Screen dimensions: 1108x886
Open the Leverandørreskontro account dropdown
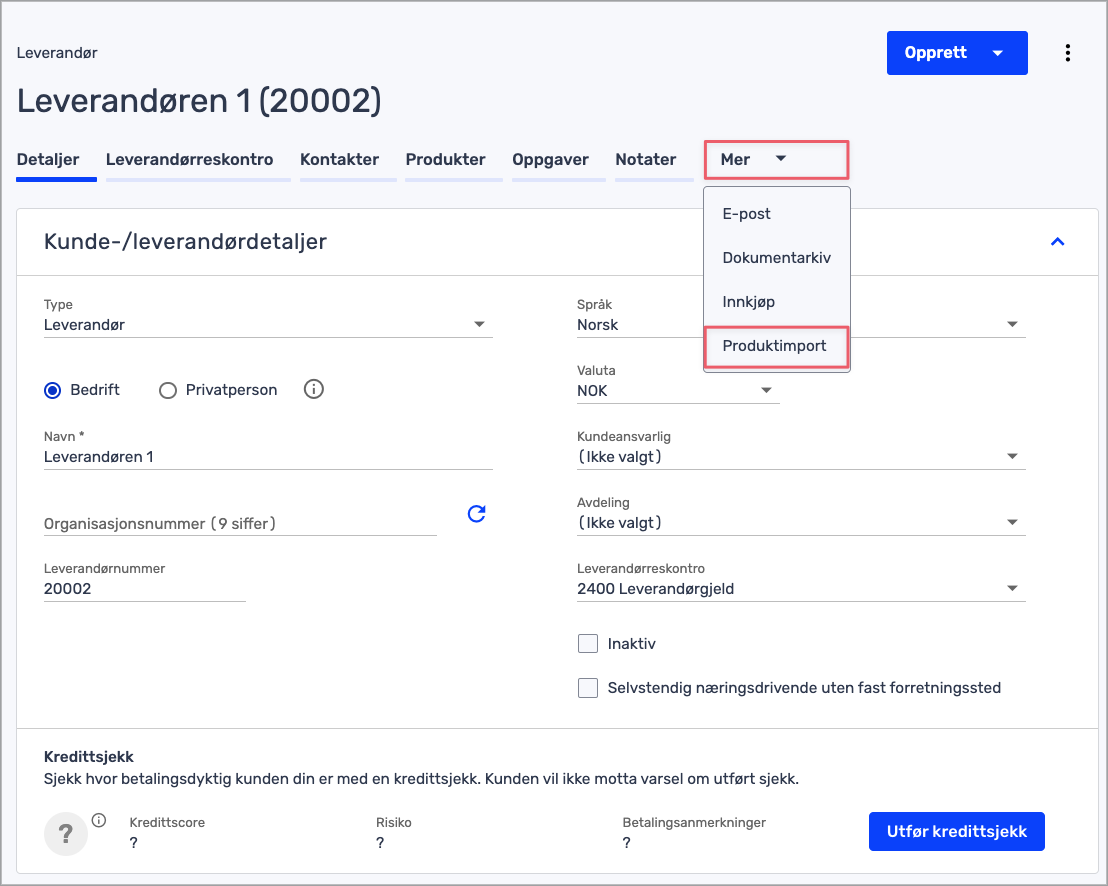[x=800, y=589]
